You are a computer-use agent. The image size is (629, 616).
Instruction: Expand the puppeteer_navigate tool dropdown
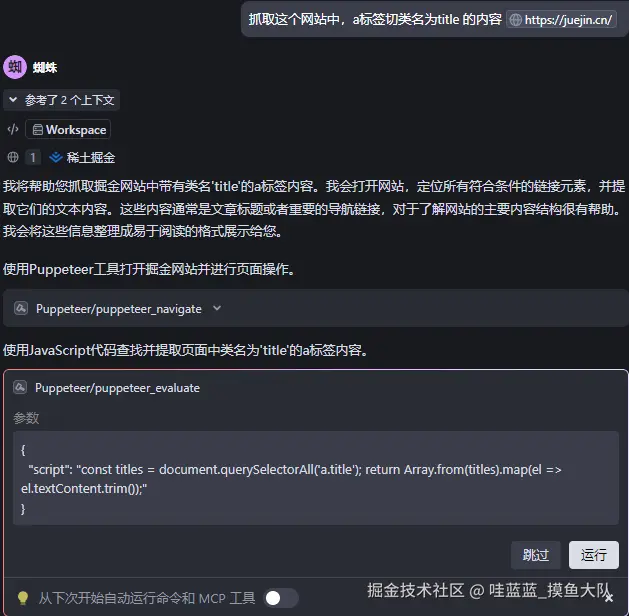point(217,308)
